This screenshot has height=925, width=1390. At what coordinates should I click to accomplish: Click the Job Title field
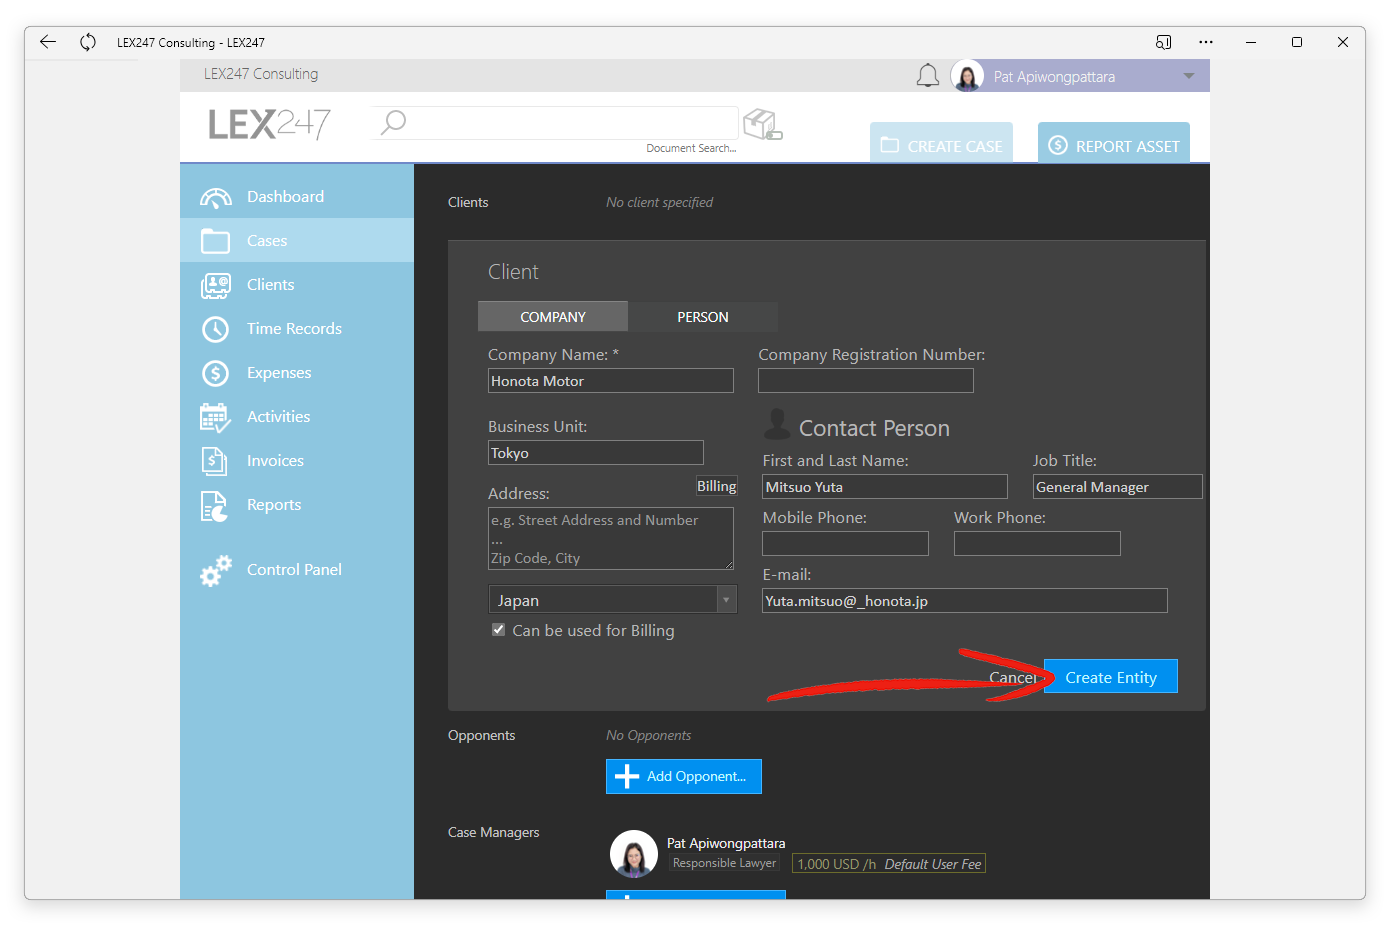pyautogui.click(x=1118, y=487)
